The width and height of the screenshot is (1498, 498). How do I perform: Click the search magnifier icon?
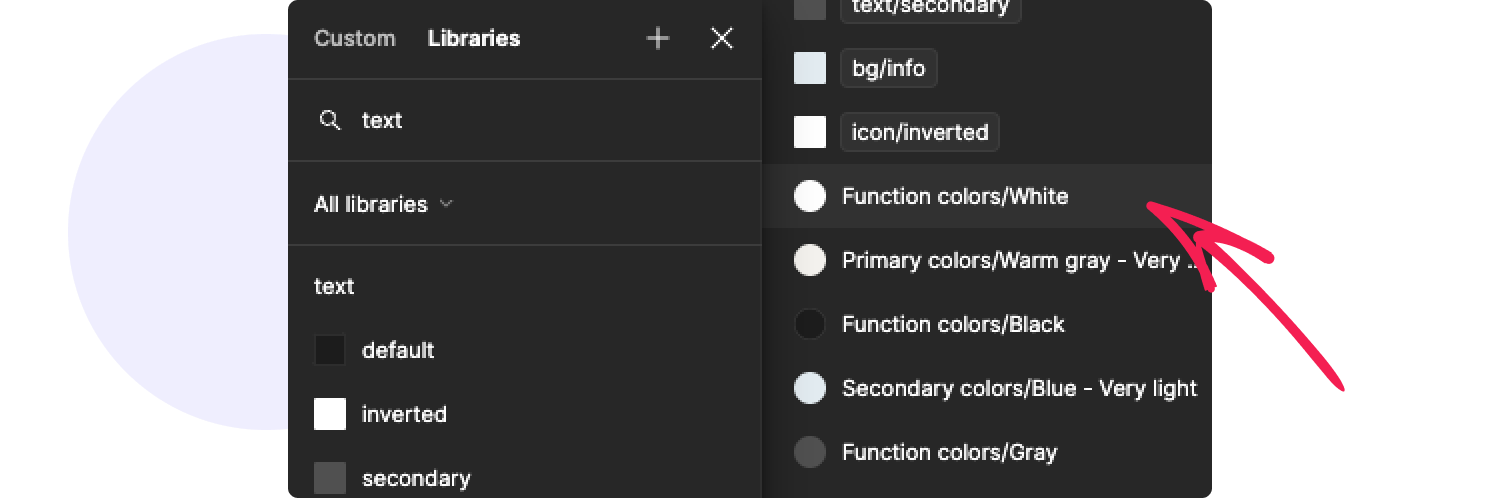330,121
